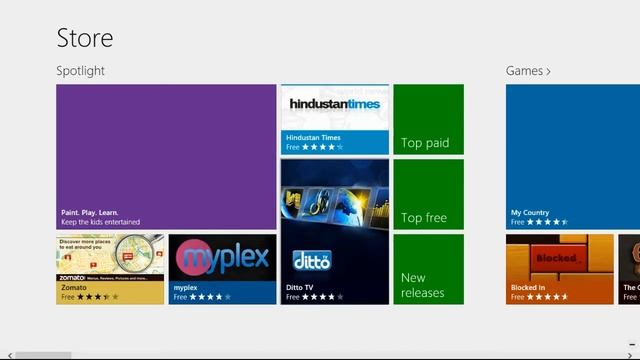Open the Paint. Play. Learn. spotlight tile
Image resolution: width=640 pixels, height=360 pixels.
coord(166,157)
